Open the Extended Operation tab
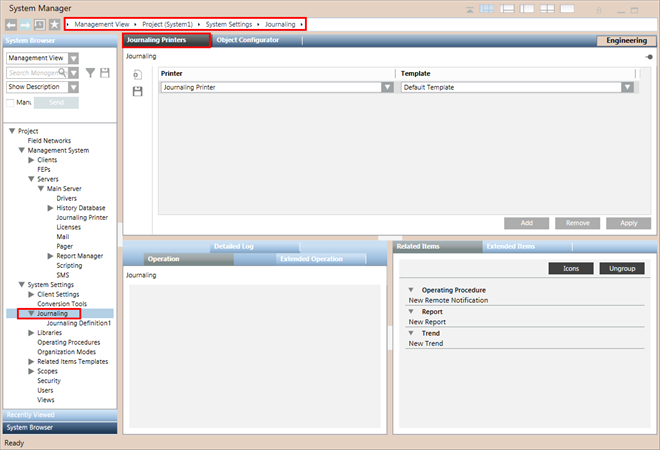660x450 pixels. click(x=312, y=259)
